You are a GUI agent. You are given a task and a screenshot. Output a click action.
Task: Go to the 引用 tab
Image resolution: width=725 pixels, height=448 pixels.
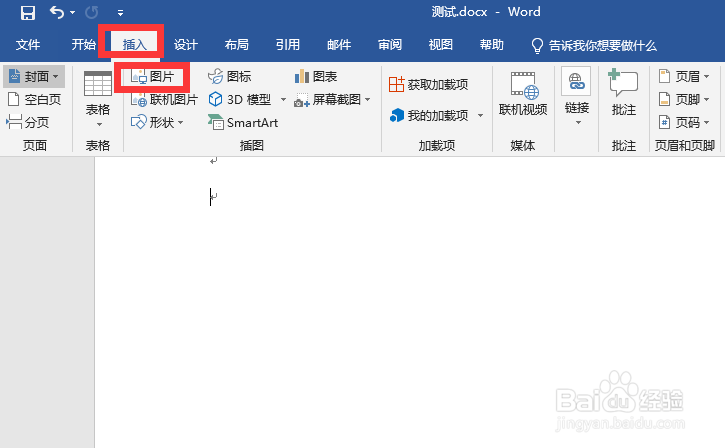click(288, 45)
